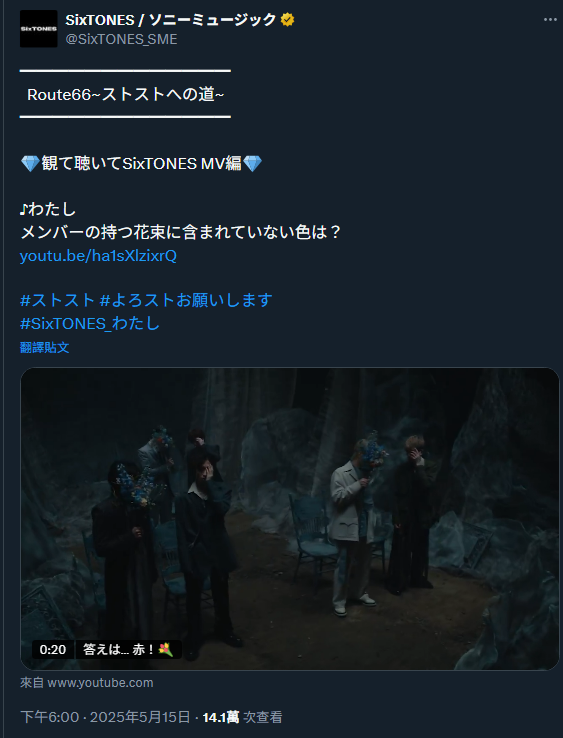Open the youtu.be/ha1sXlzixrQ link
563x738 pixels.
click(98, 256)
